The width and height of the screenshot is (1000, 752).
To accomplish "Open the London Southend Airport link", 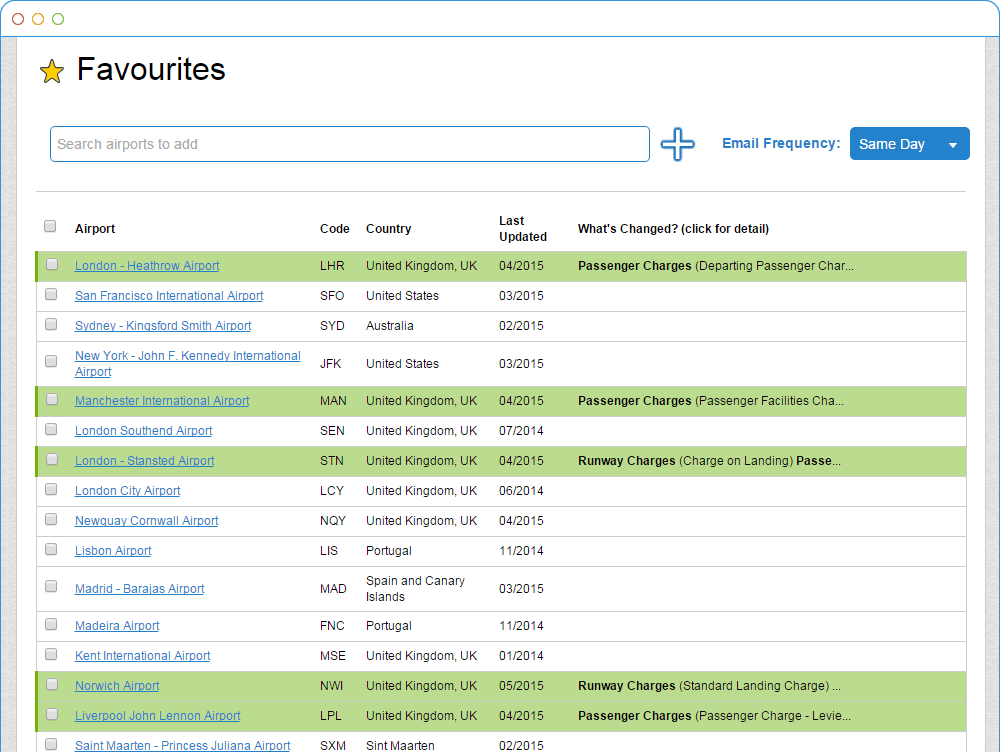I will click(143, 431).
